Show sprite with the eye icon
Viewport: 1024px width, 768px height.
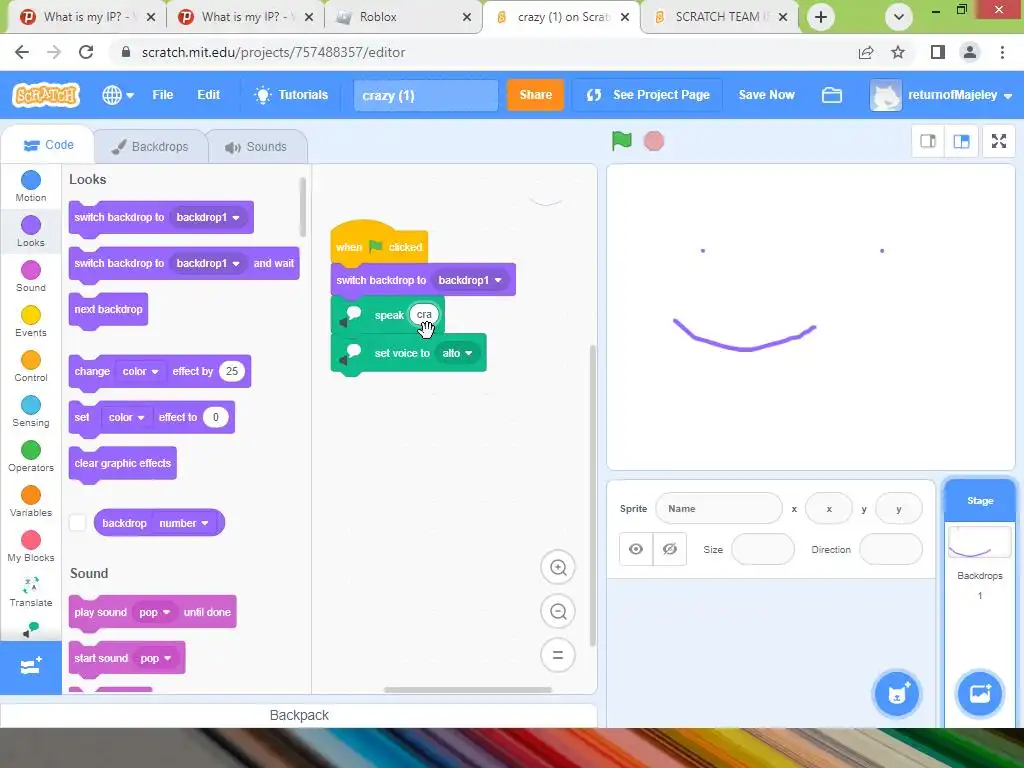coord(636,549)
